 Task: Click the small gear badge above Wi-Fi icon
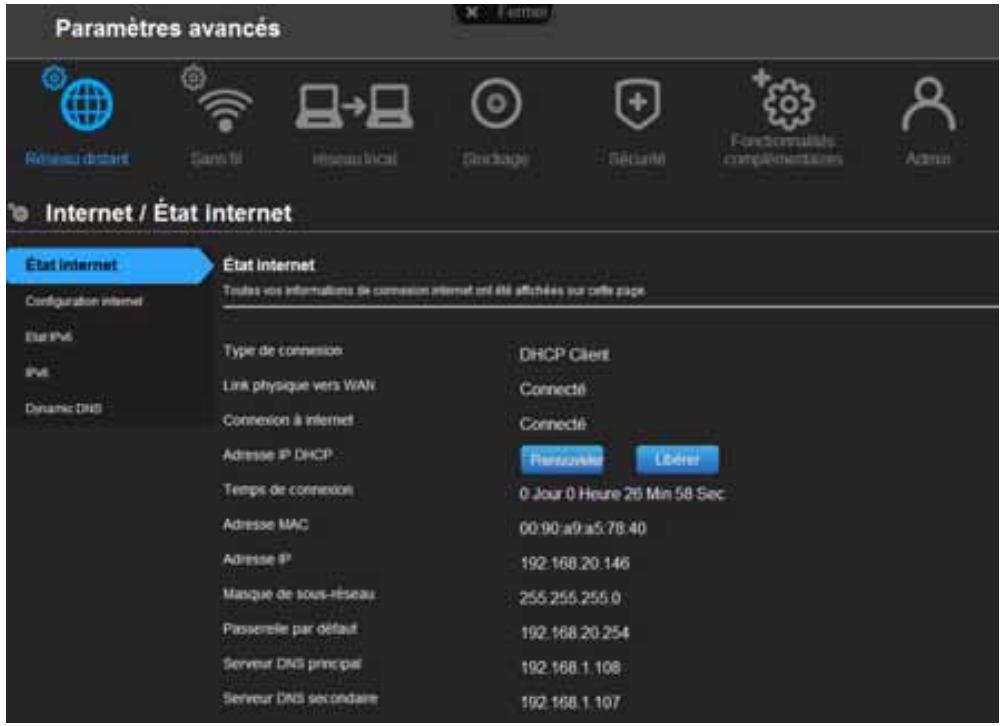coord(193,77)
